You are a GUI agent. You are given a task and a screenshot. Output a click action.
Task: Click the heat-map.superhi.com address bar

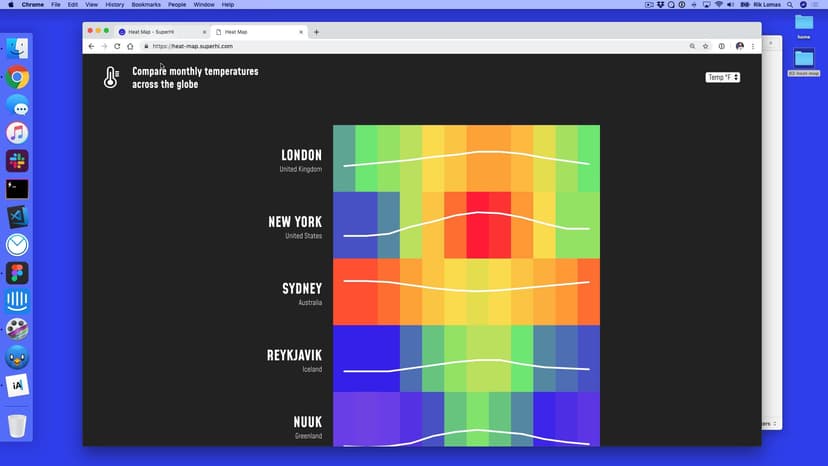tap(400, 46)
